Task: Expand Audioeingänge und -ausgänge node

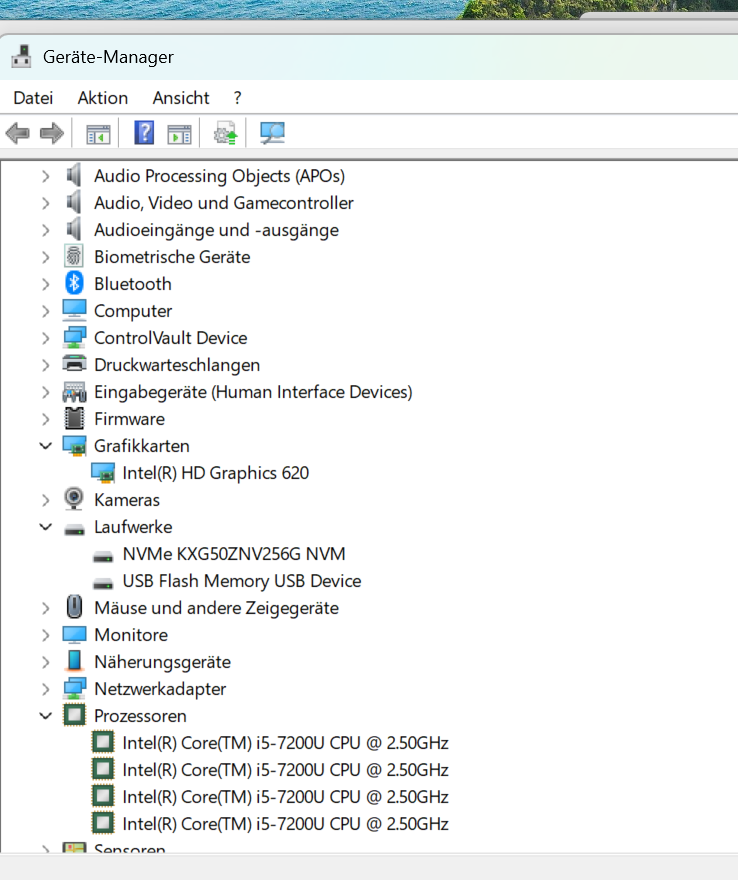Action: 45,230
